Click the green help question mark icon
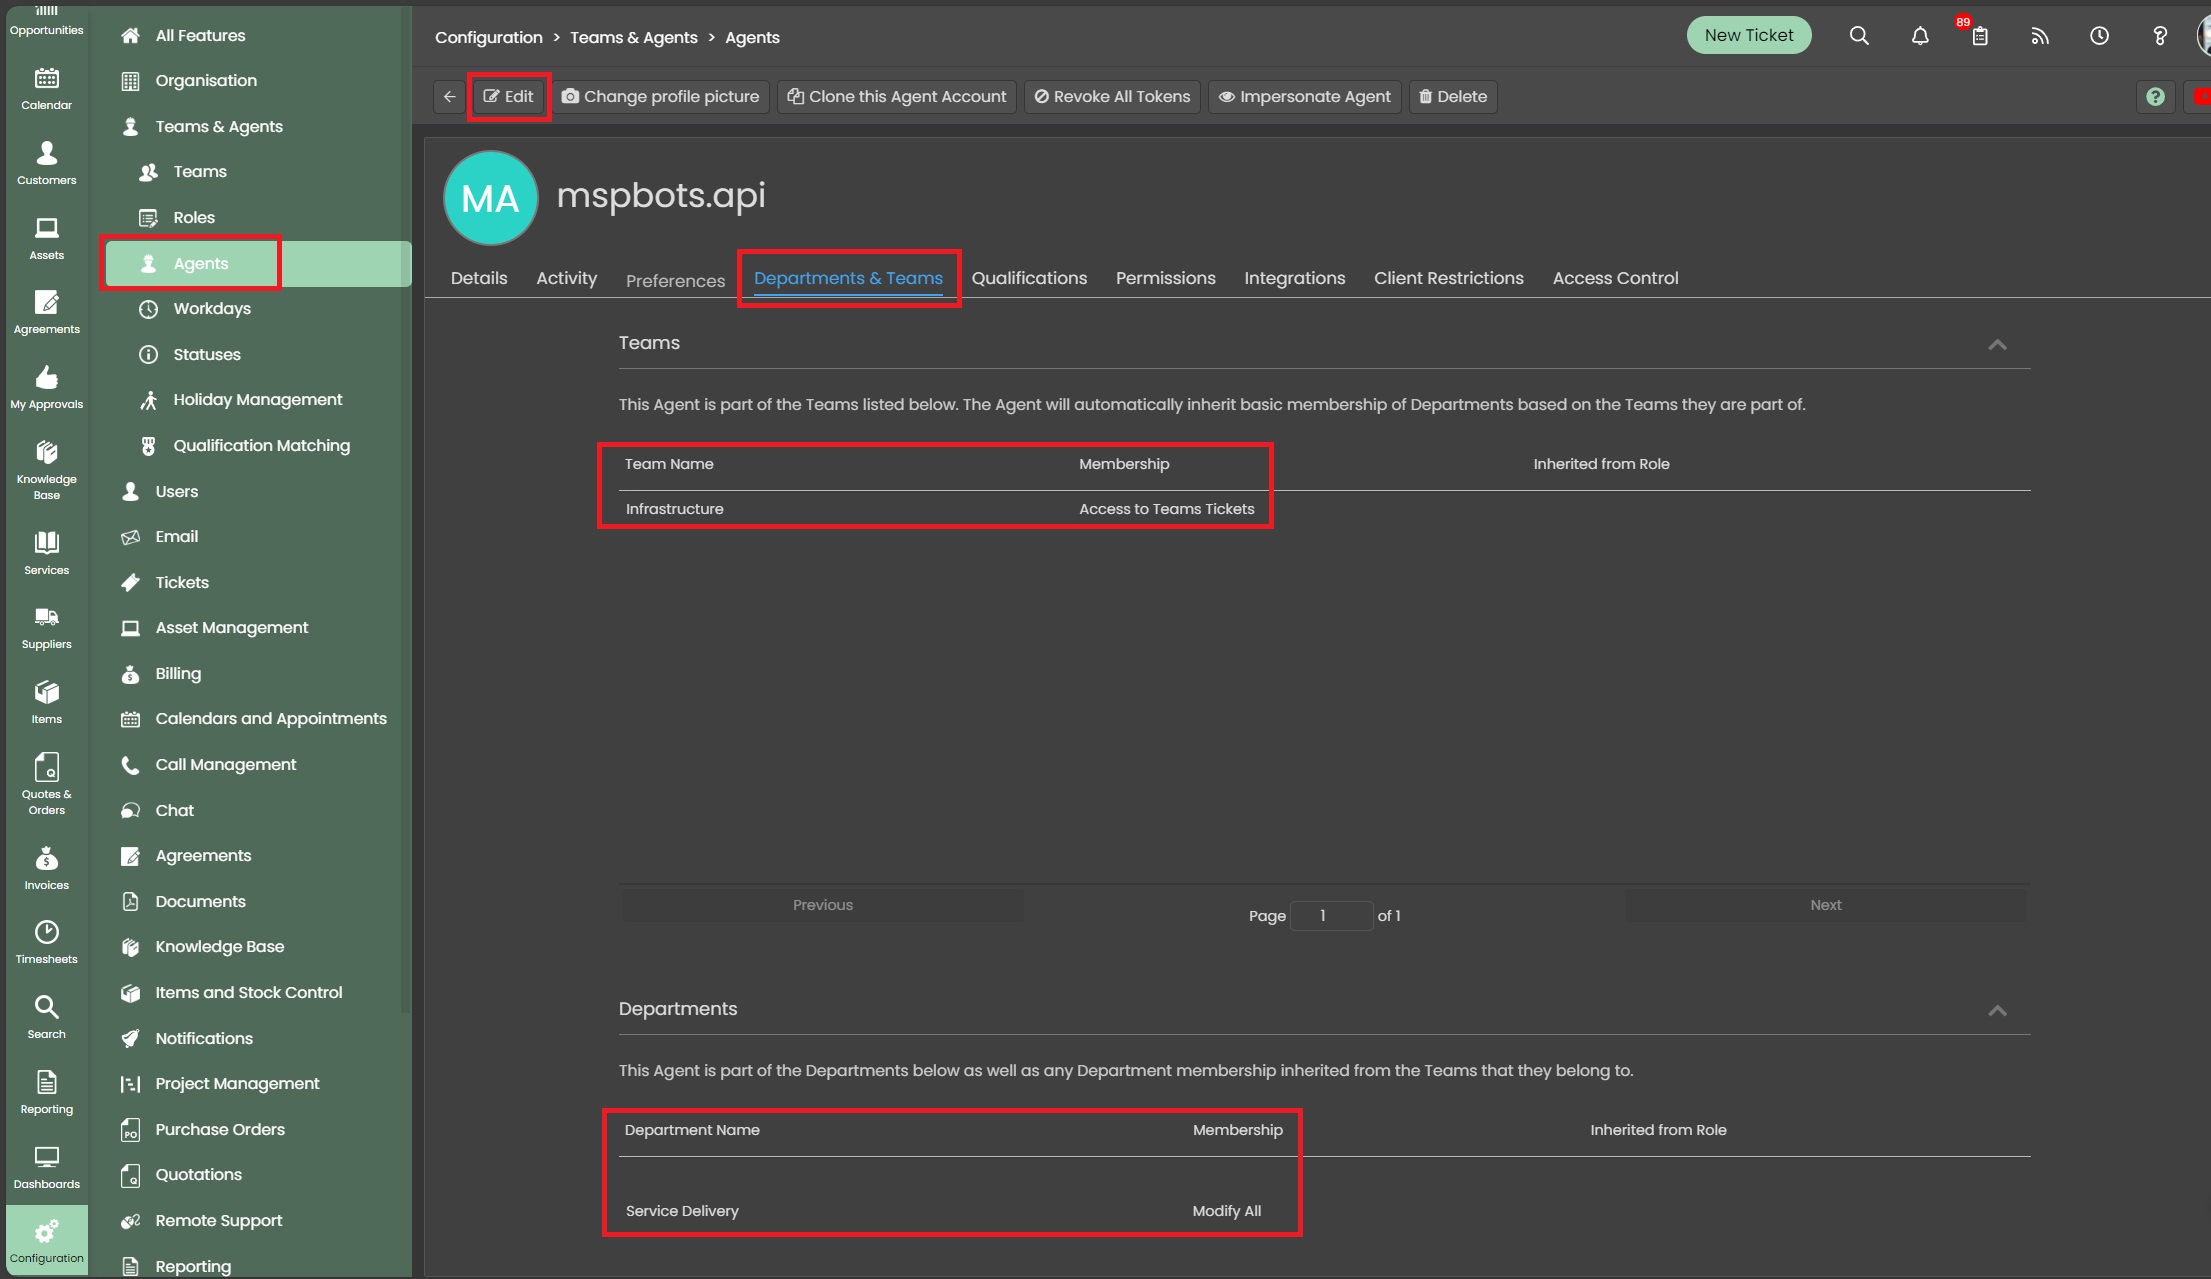Viewport: 2211px width, 1279px height. pyautogui.click(x=2155, y=97)
